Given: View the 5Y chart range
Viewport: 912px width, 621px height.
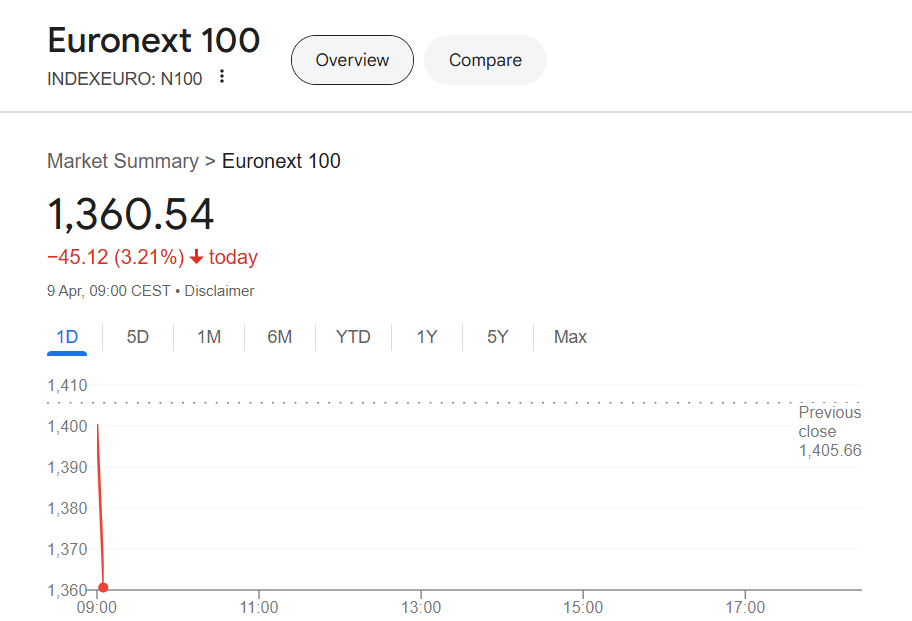Looking at the screenshot, I should click(x=498, y=337).
